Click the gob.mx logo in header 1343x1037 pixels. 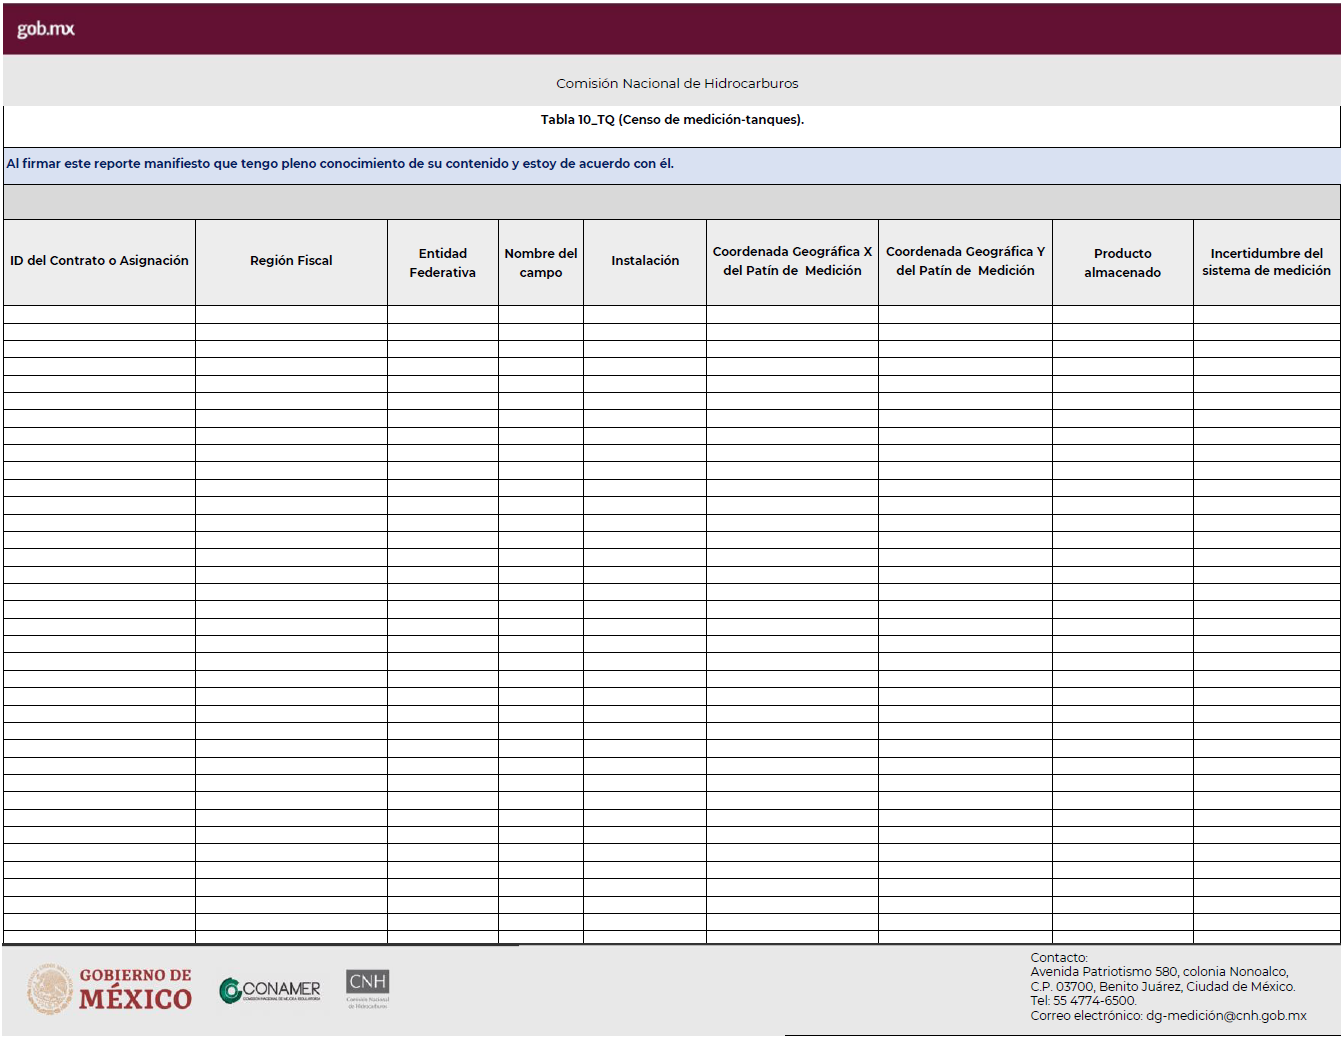45,29
